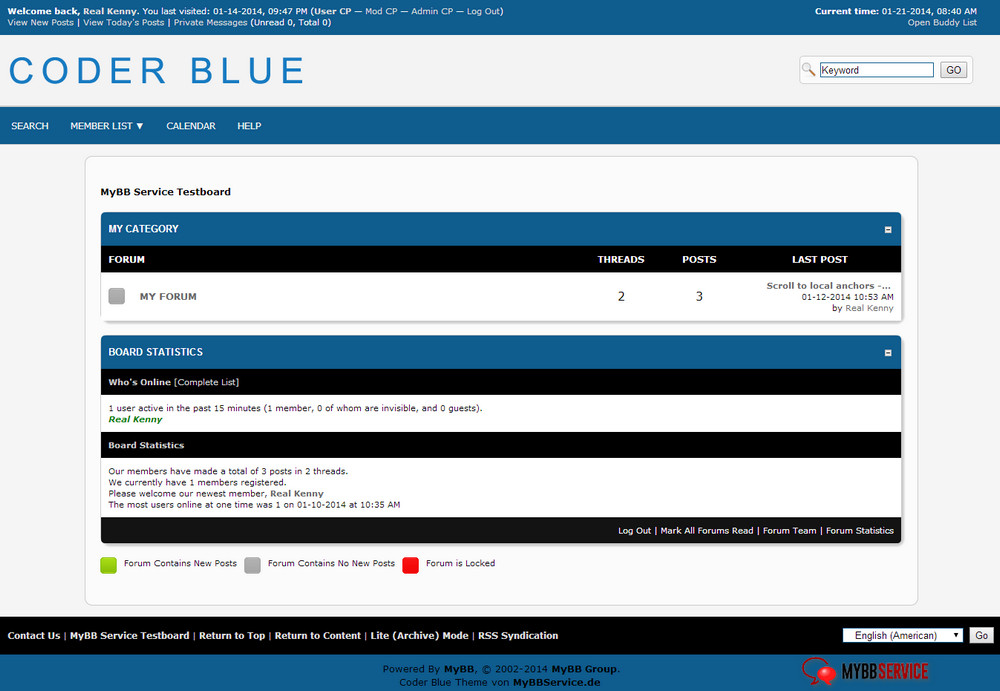Viewport: 1000px width, 691px height.
Task: Open the language selection dropdown
Action: click(903, 636)
